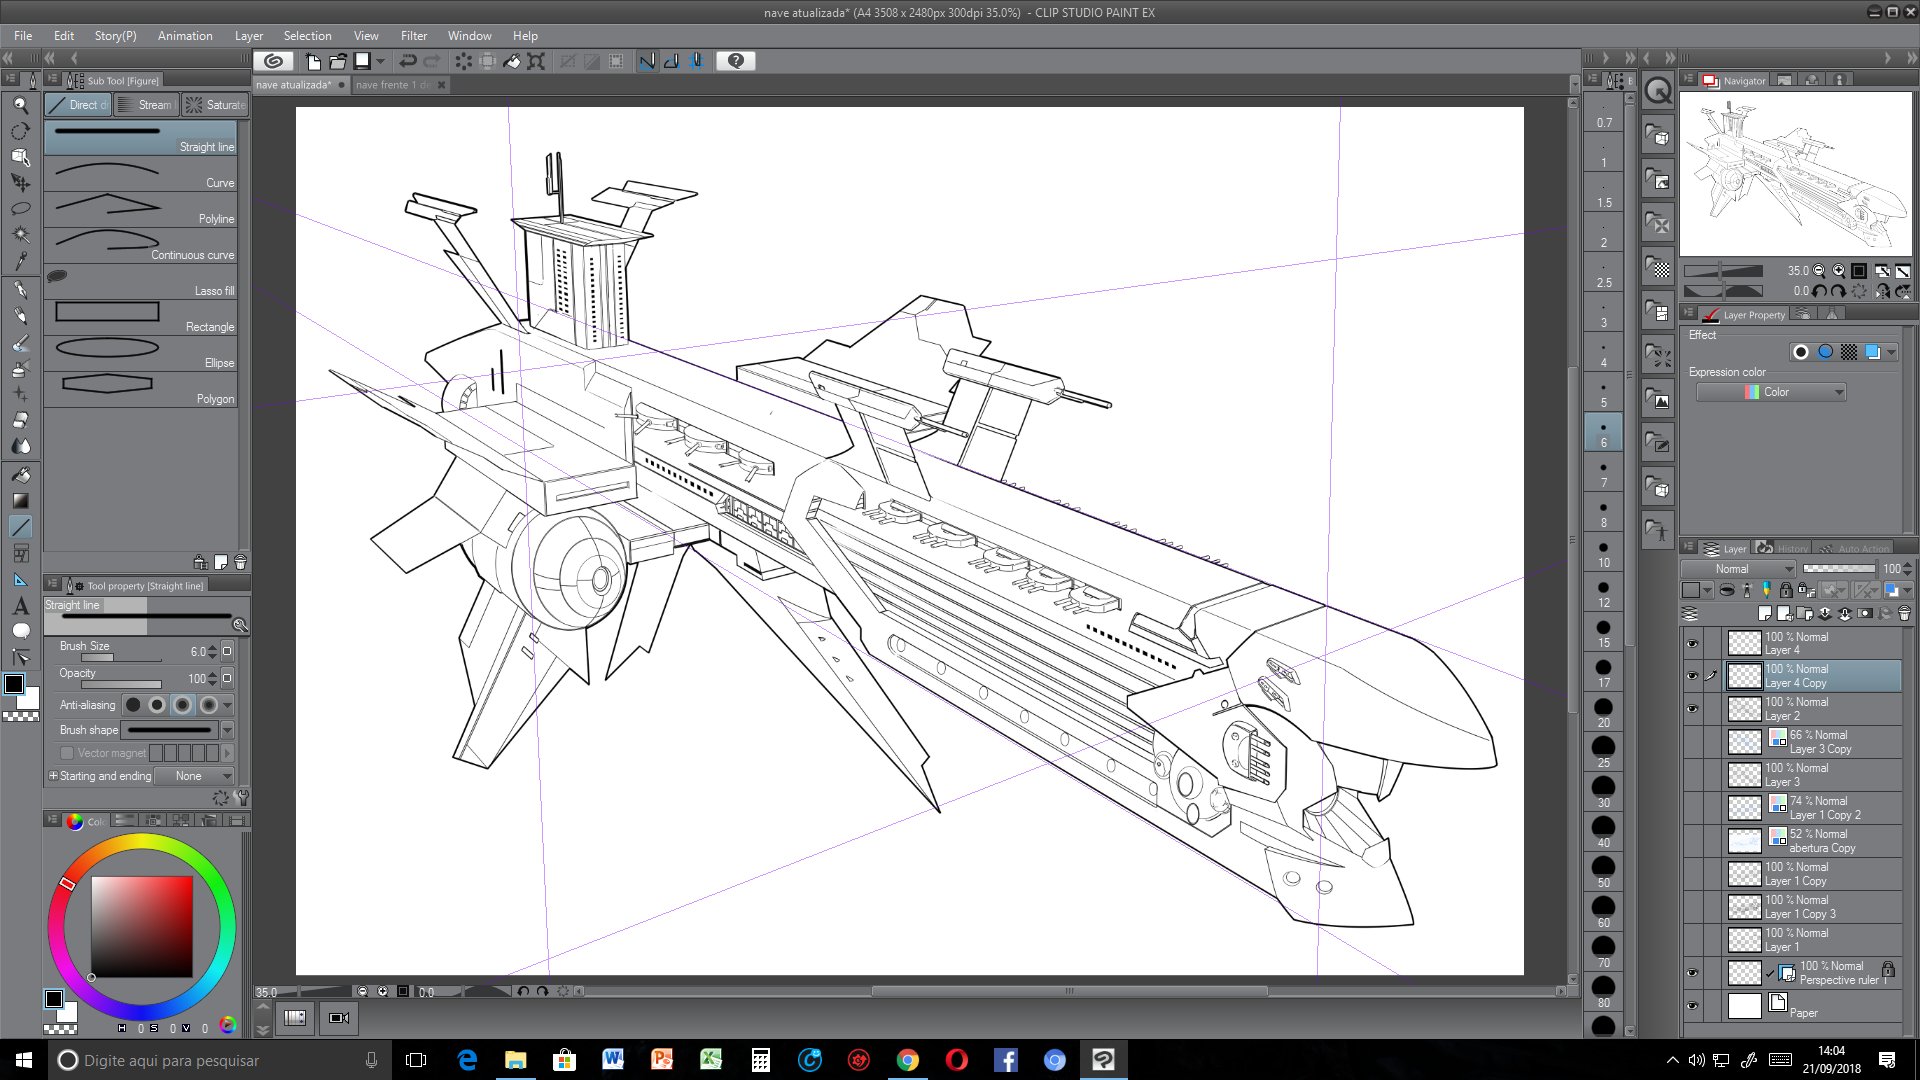Select the Selection area lasso tool
The width and height of the screenshot is (1920, 1080).
(20, 209)
